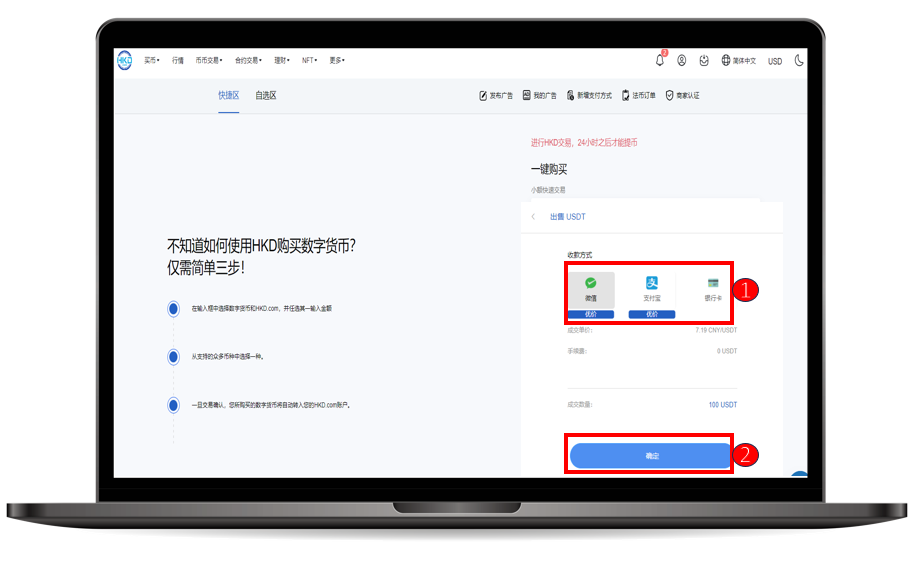Open 商家认证 merchant verification
Screen dimensions: 918x562
tap(682, 96)
